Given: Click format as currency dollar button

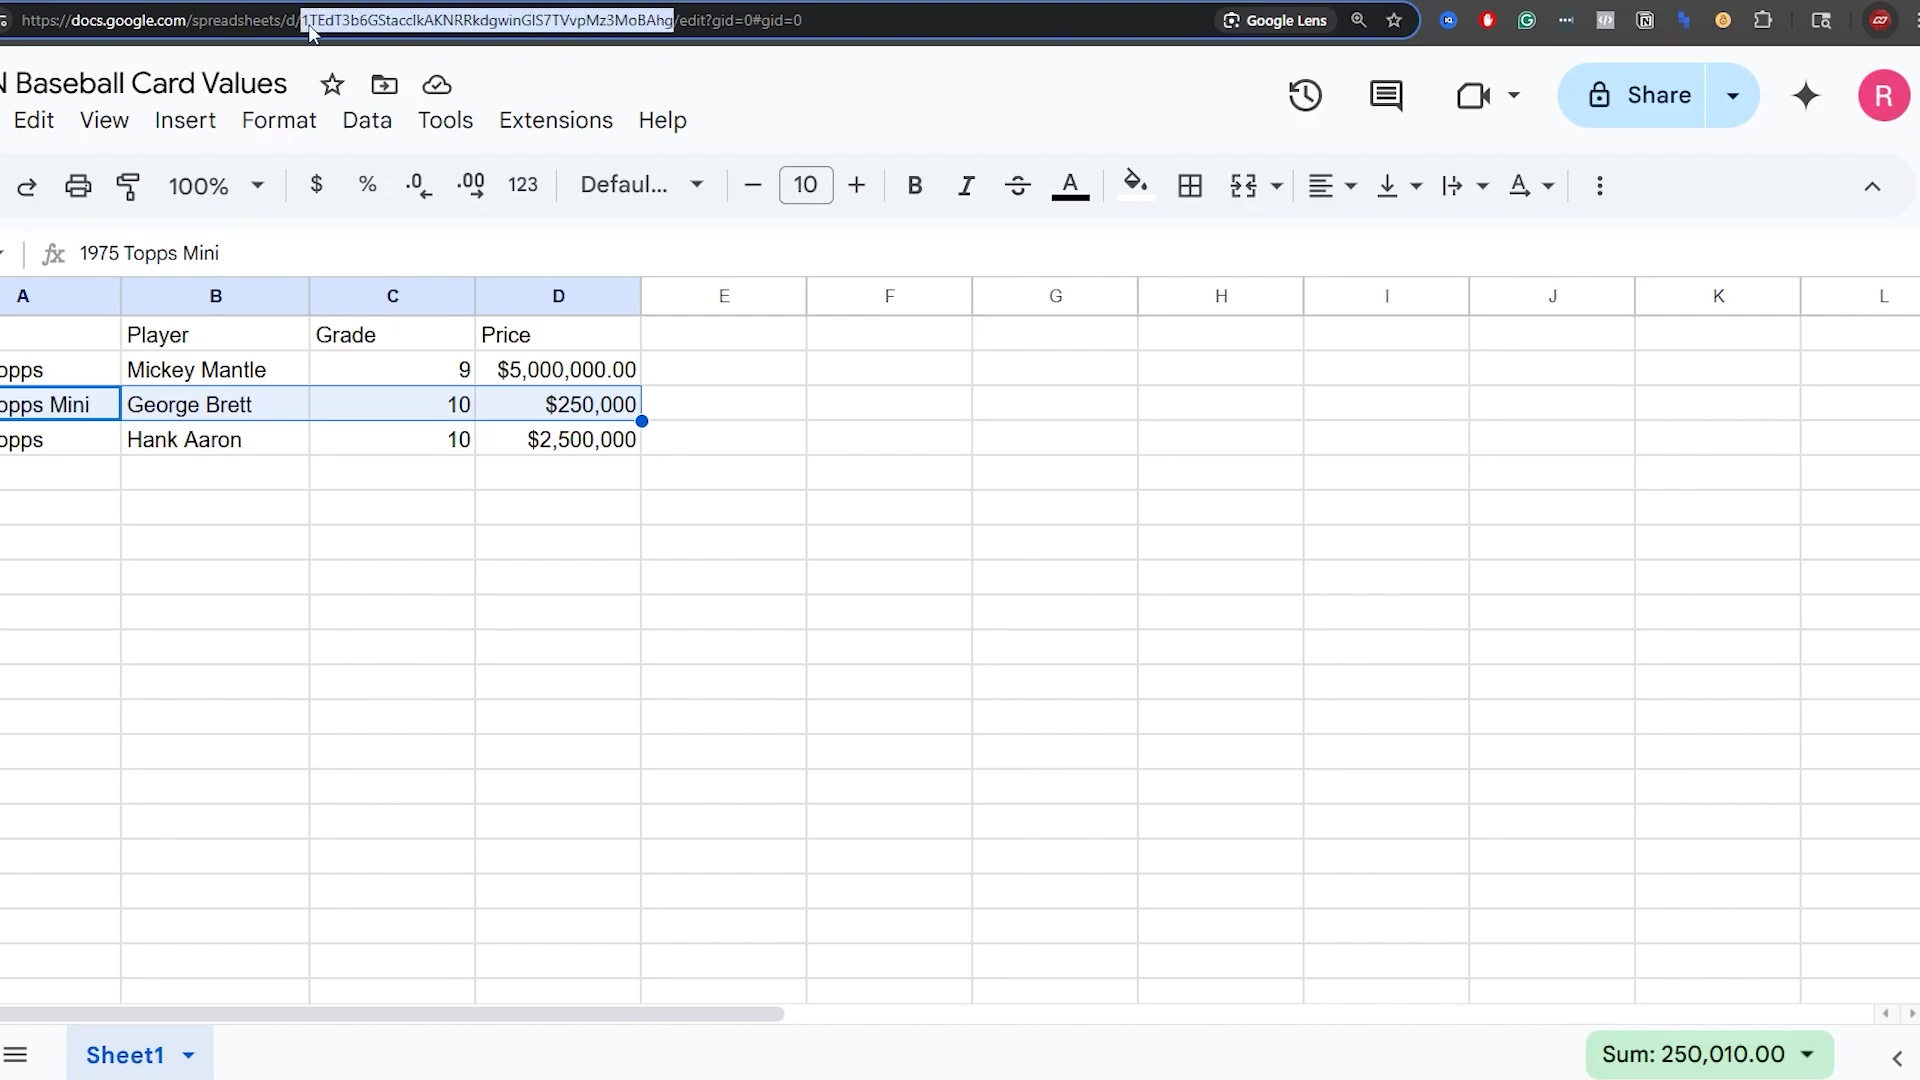Looking at the screenshot, I should [x=316, y=185].
